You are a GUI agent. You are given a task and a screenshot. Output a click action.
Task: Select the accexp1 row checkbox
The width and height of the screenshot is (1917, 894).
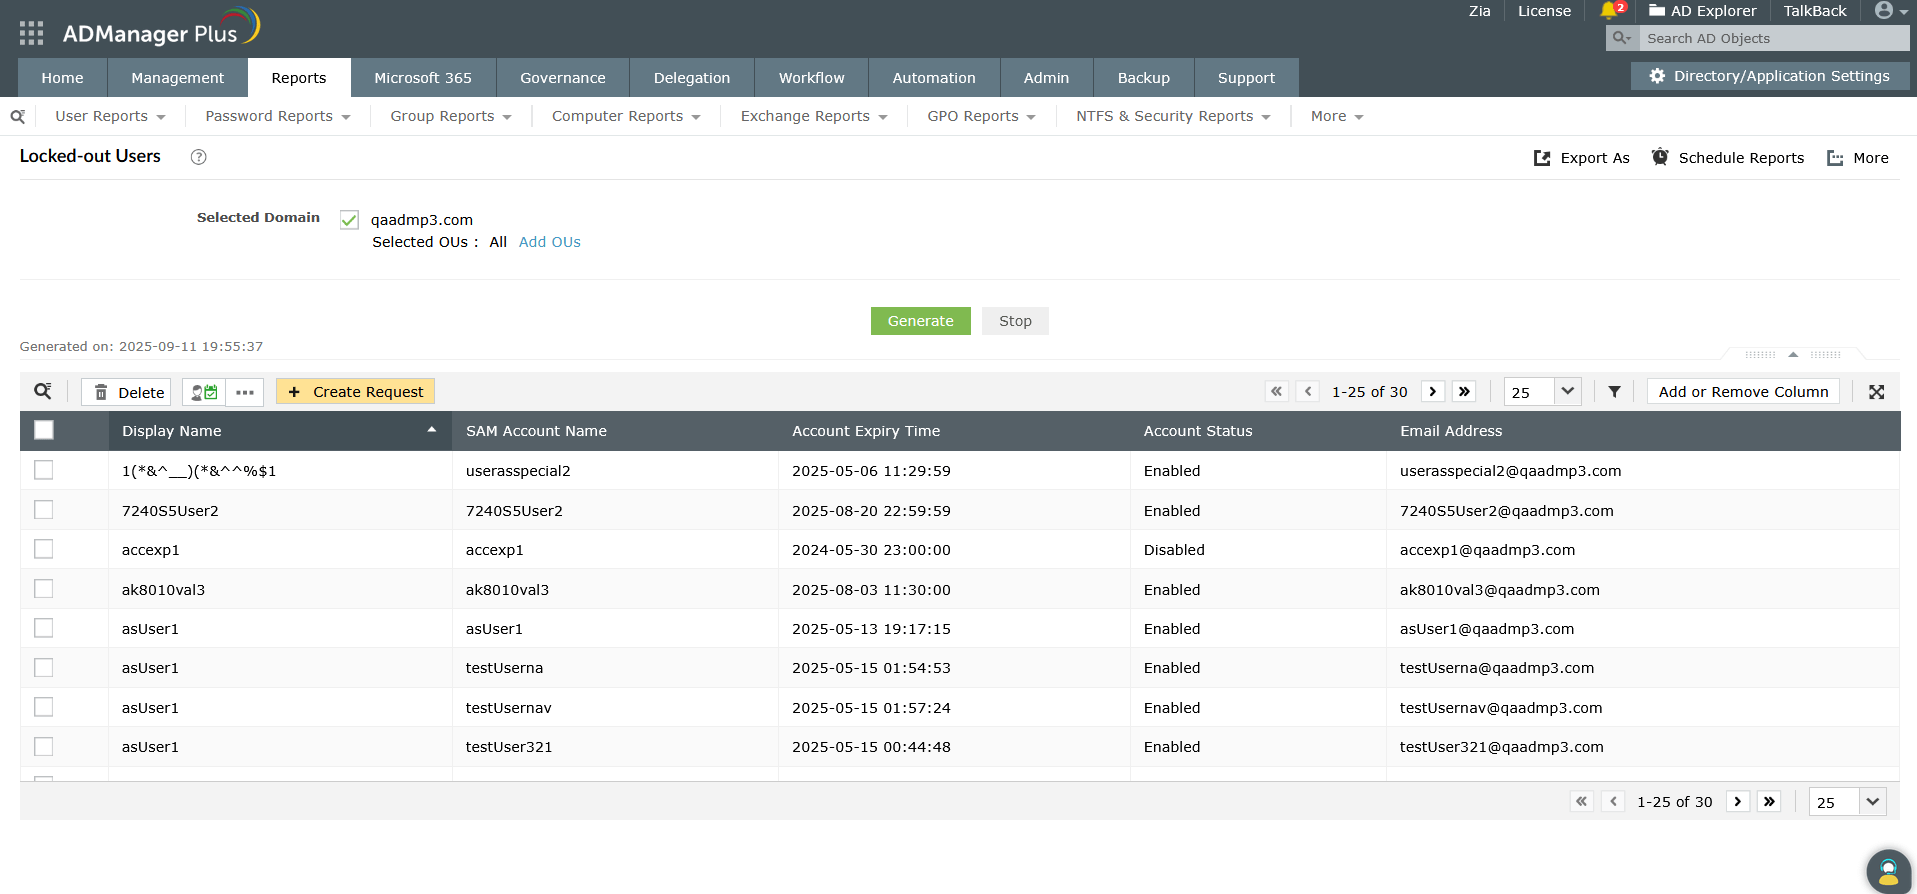pos(44,549)
